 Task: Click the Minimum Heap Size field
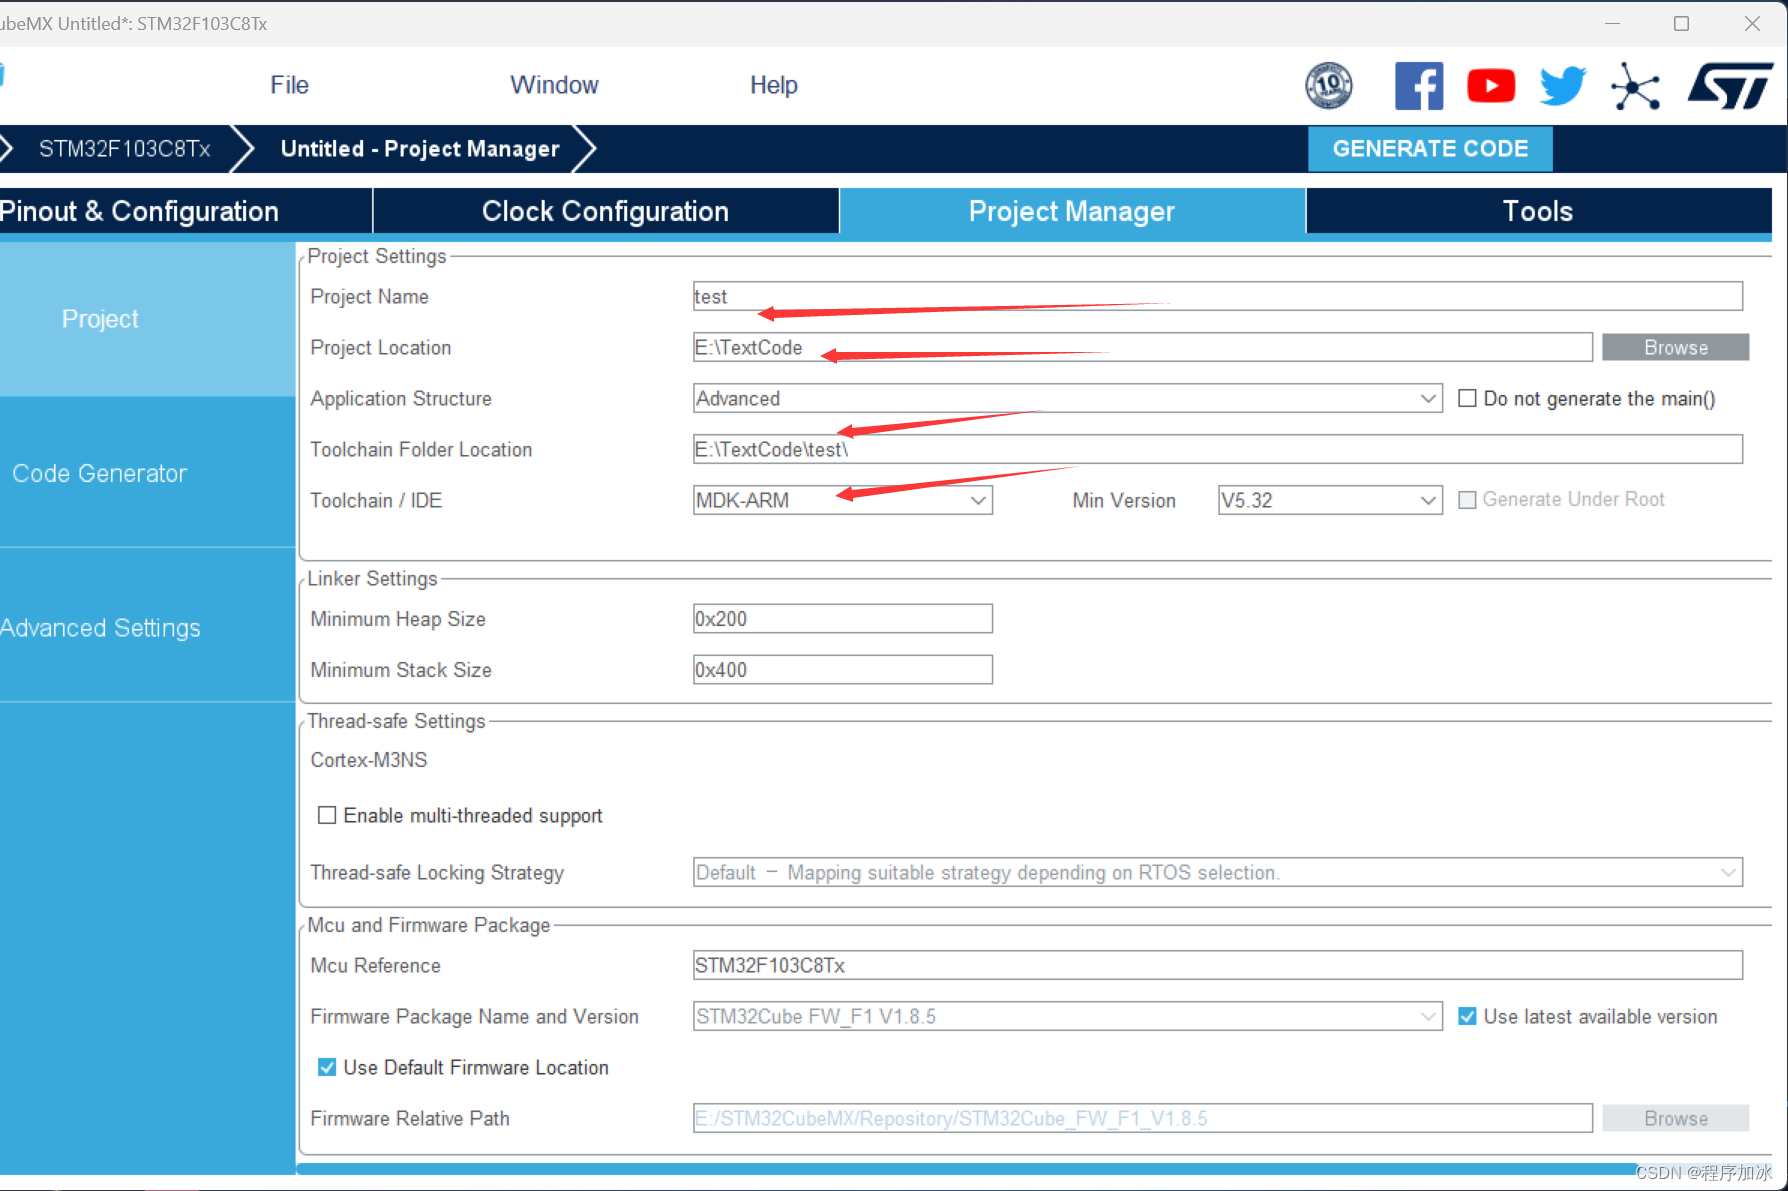(x=842, y=619)
